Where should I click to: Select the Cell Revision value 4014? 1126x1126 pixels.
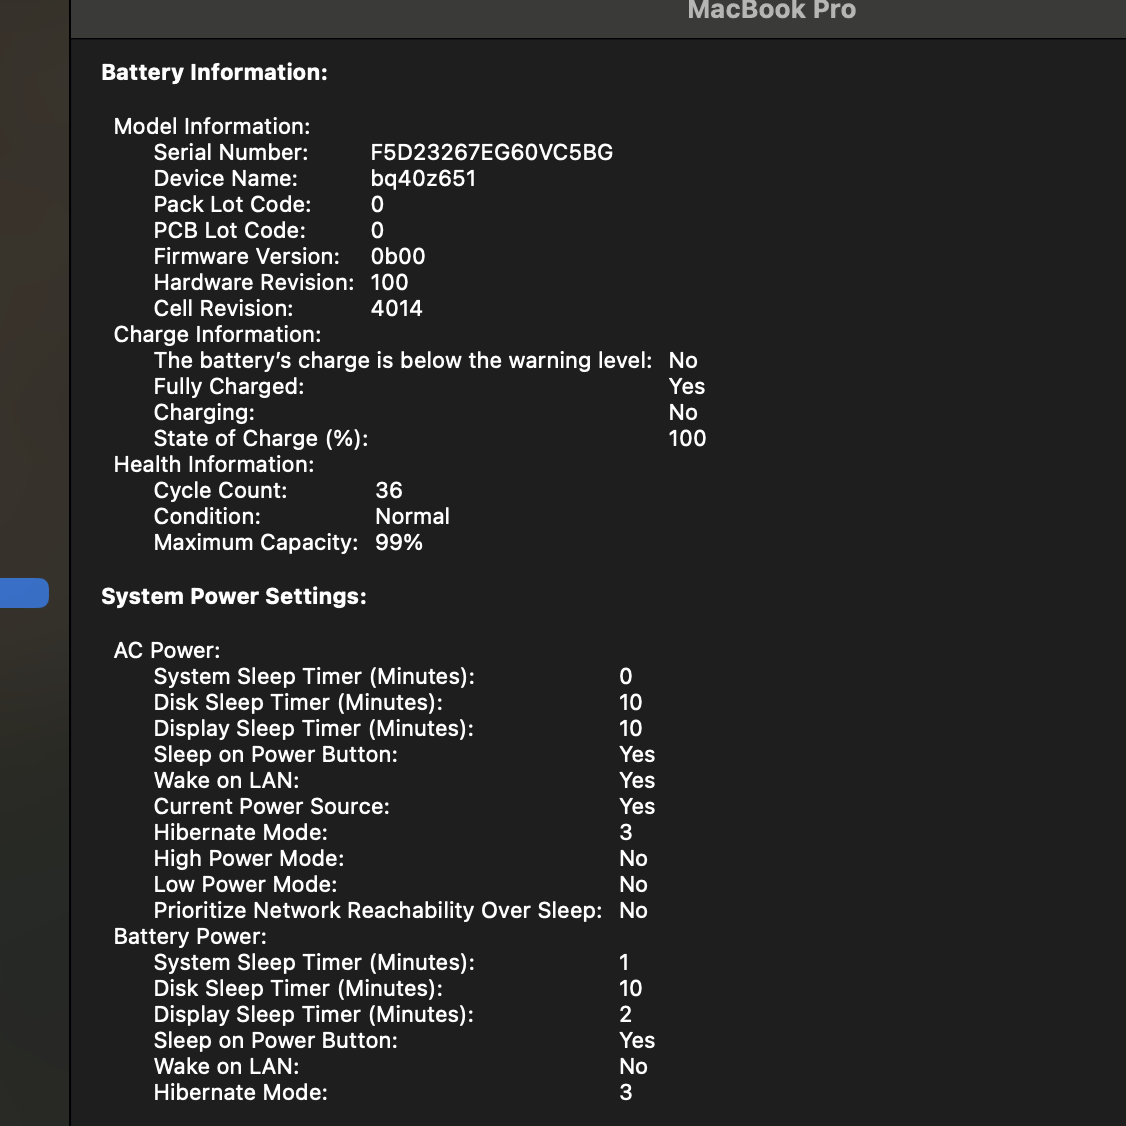coord(396,308)
